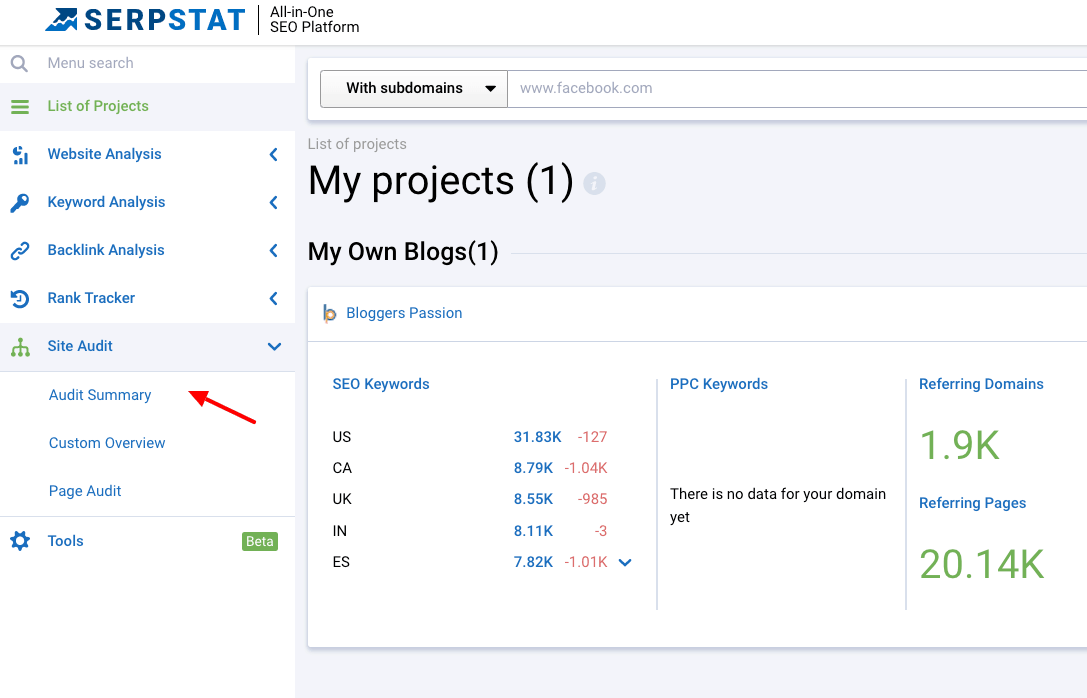The width and height of the screenshot is (1087, 698).
Task: Click the Referring Domains heading link
Action: point(981,384)
